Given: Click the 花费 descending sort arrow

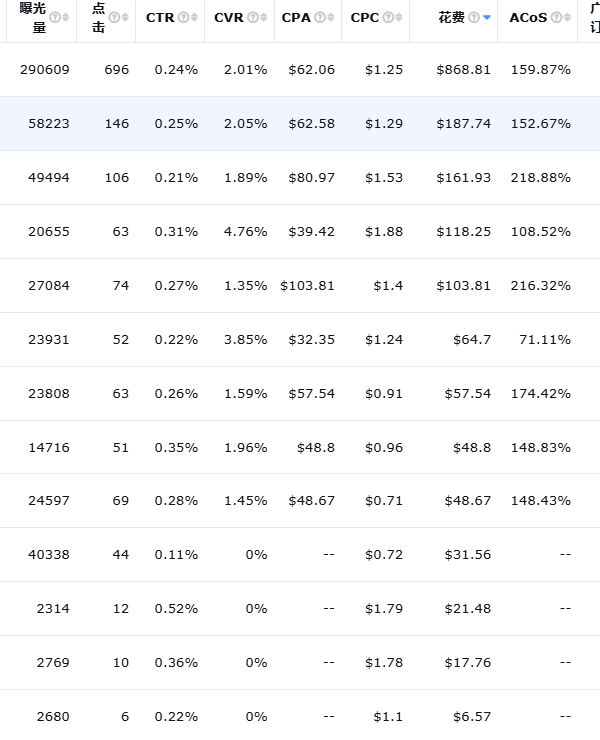Looking at the screenshot, I should click(486, 19).
